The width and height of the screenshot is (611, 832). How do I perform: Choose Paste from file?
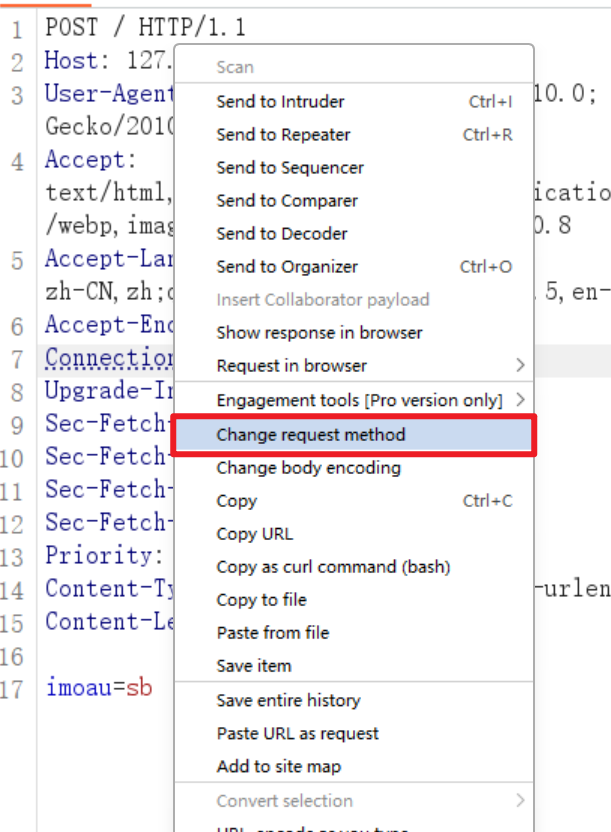tap(273, 632)
